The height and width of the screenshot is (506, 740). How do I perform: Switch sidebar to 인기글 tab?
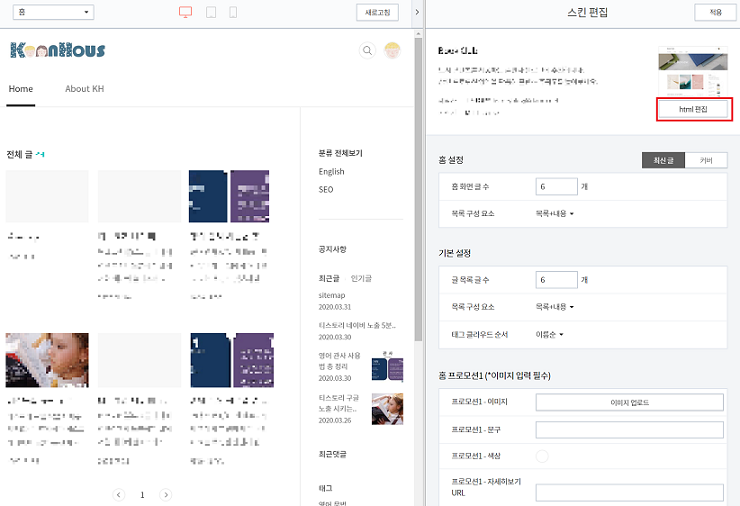pyautogui.click(x=361, y=278)
